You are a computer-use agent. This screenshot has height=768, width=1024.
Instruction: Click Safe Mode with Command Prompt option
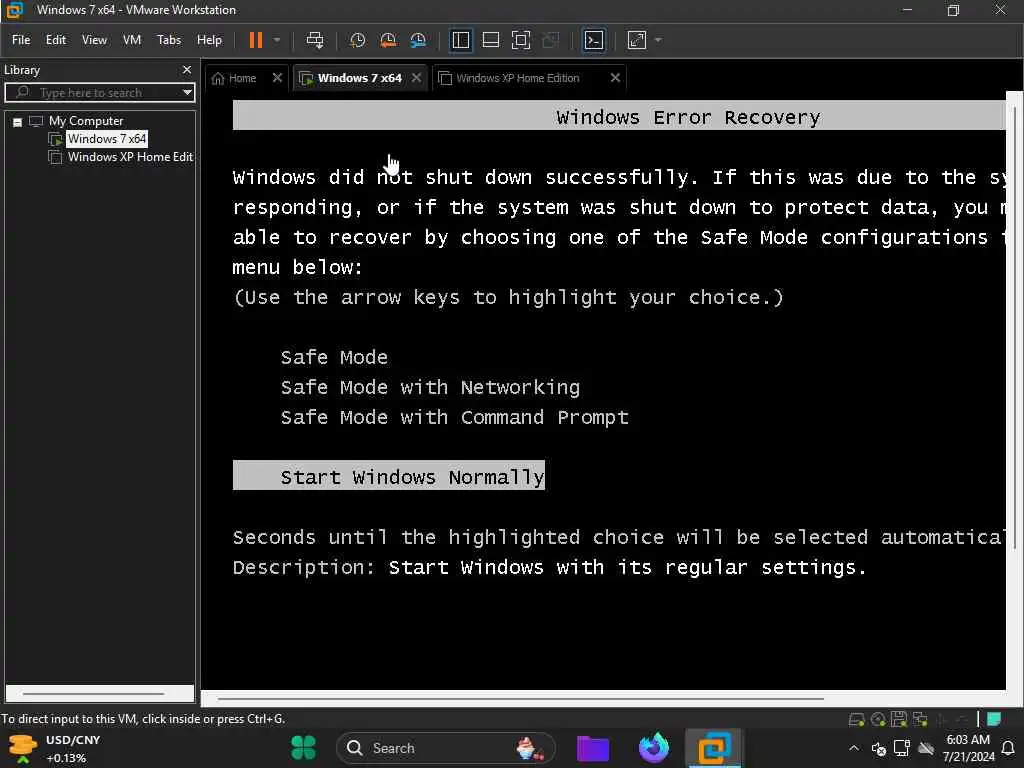pos(455,417)
